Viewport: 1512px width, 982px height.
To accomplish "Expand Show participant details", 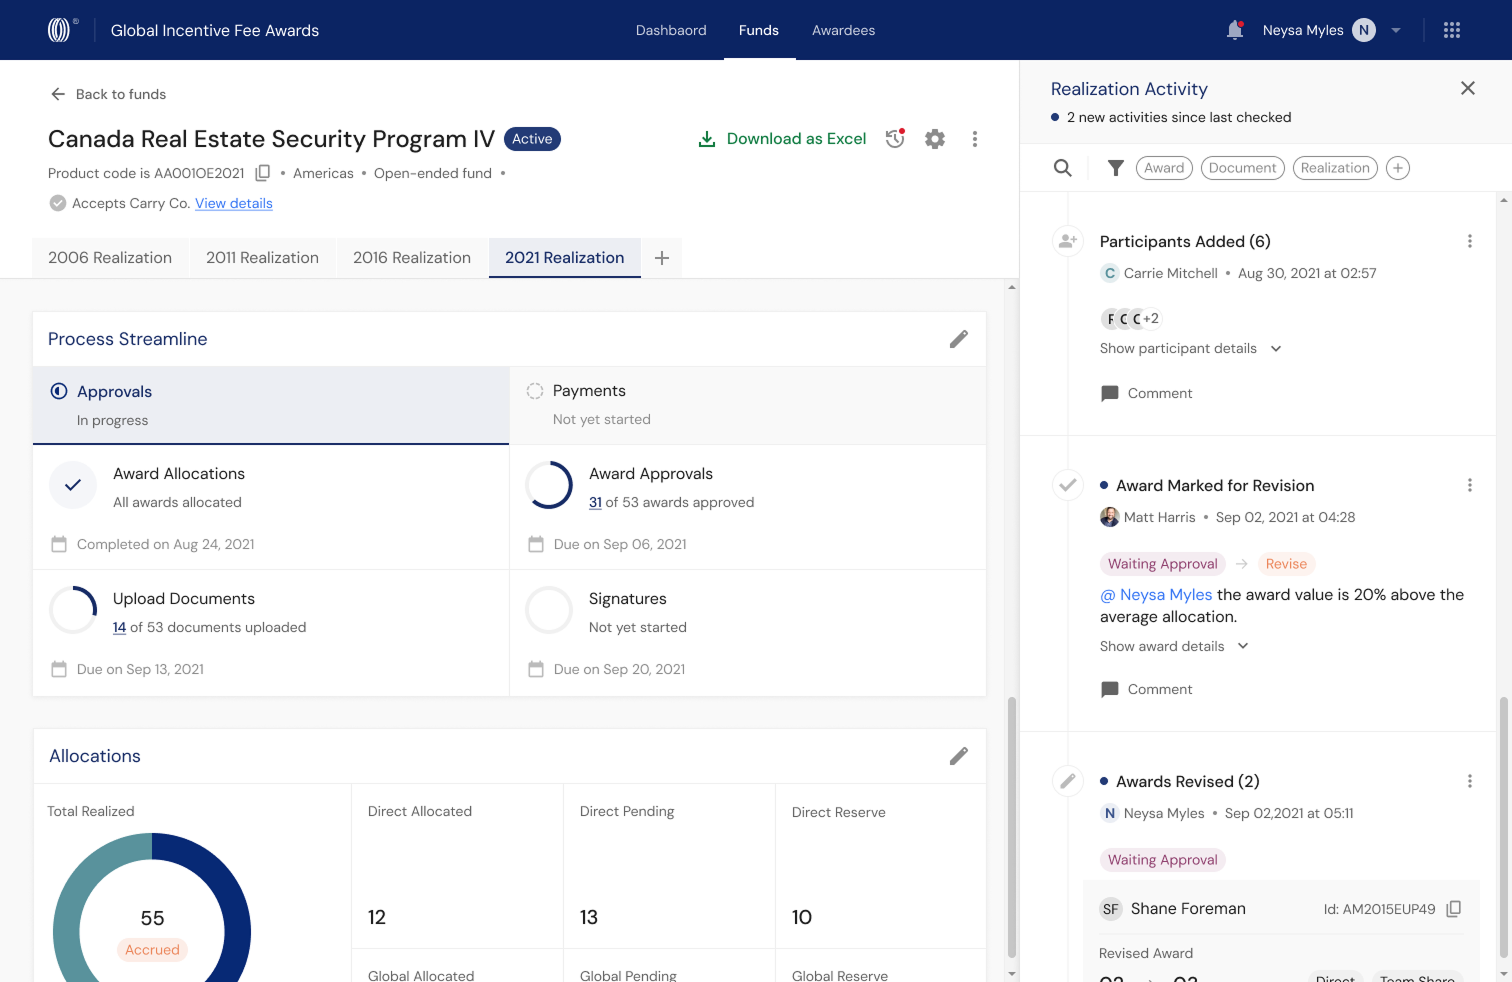I will [1190, 348].
